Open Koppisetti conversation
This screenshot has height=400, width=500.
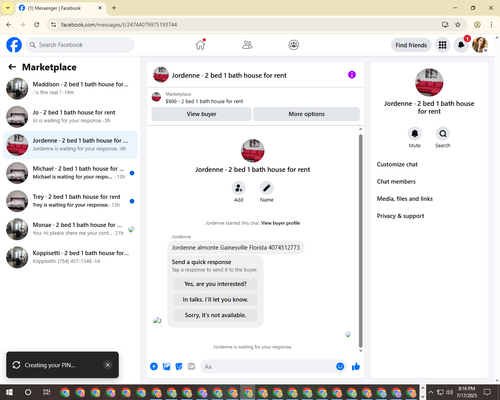70,257
